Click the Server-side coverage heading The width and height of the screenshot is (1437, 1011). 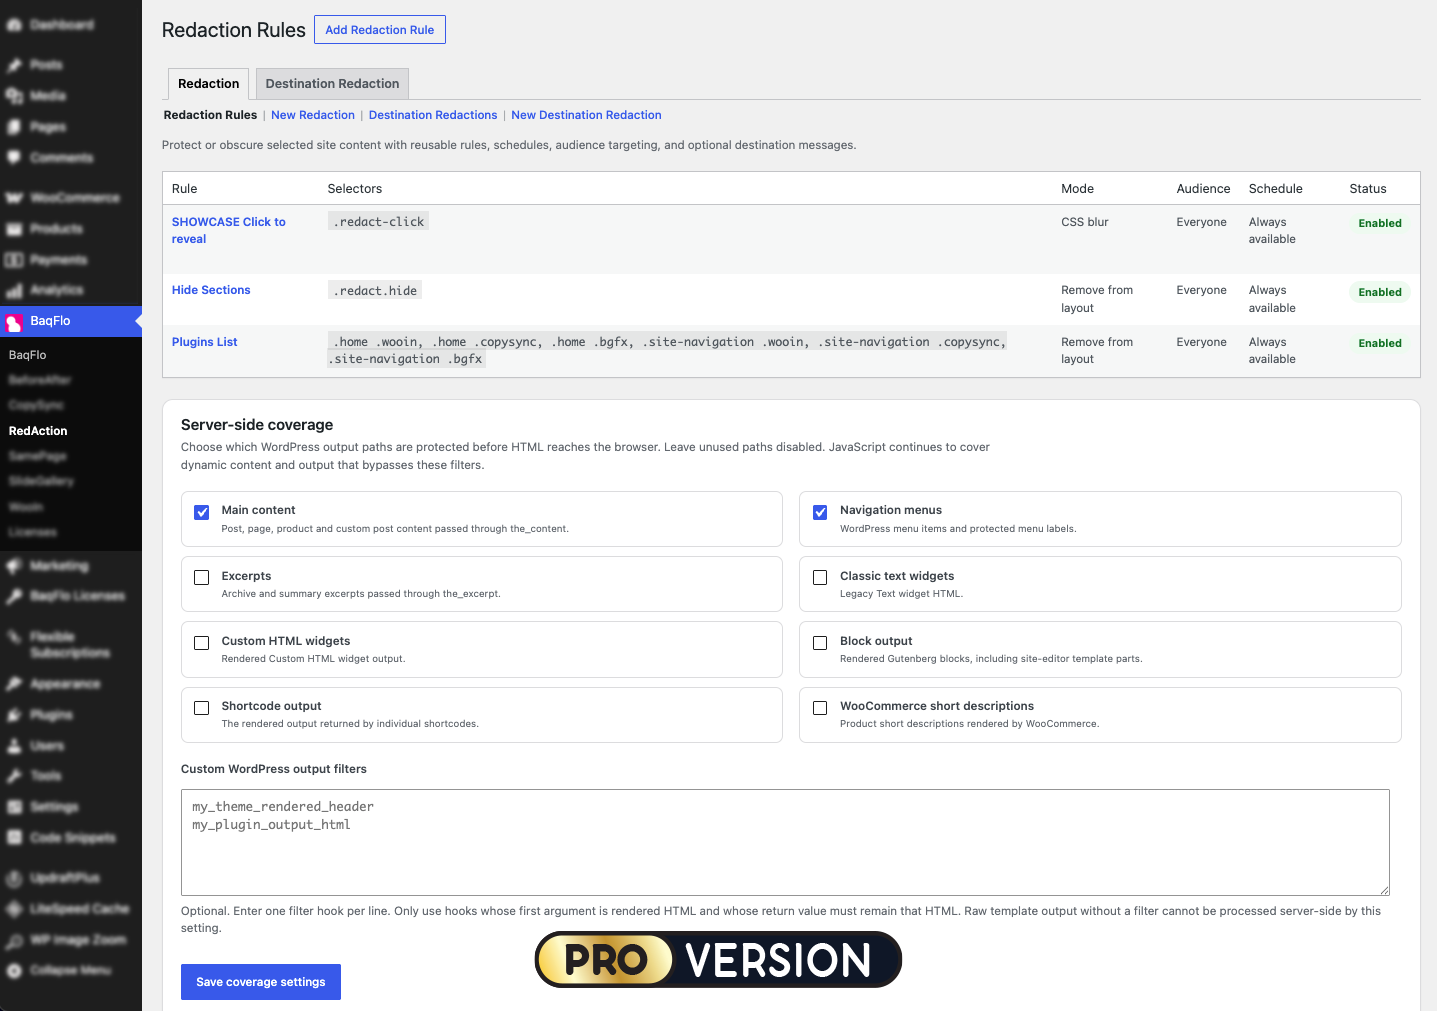pos(257,425)
